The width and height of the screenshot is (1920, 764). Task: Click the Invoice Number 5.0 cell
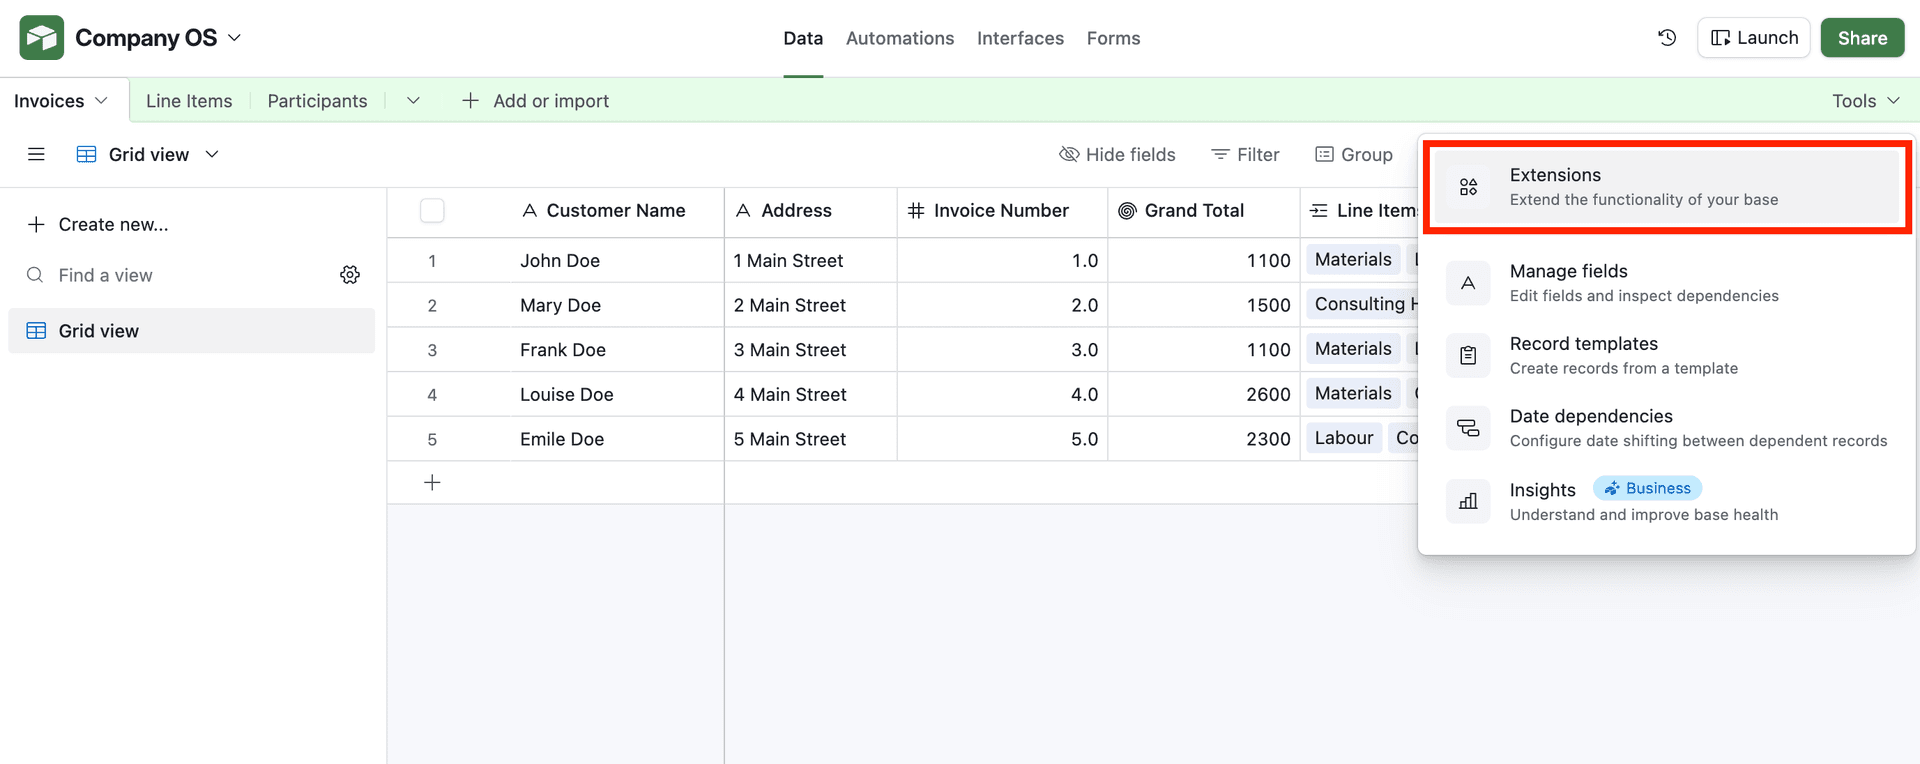1003,439
